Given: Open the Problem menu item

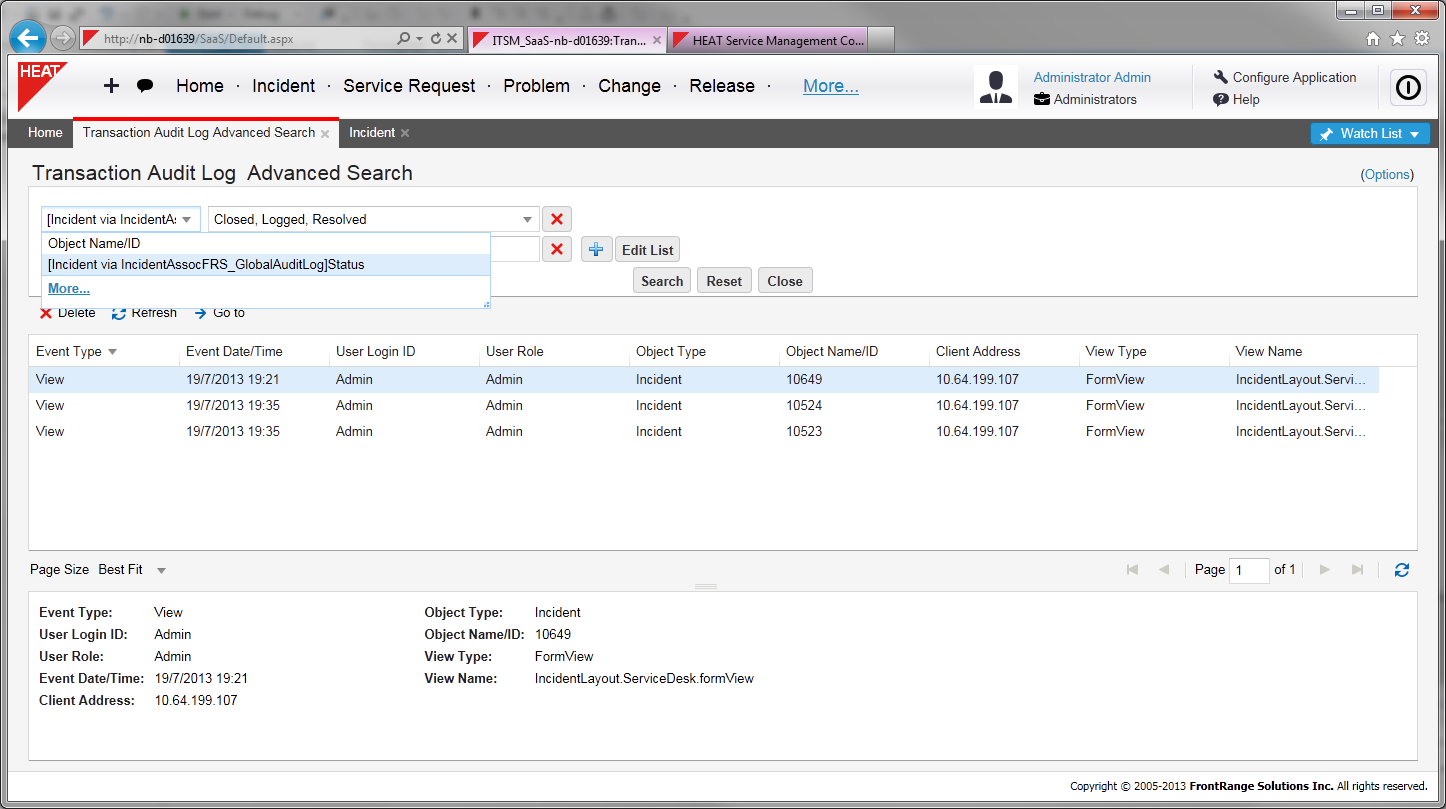Looking at the screenshot, I should pyautogui.click(x=536, y=86).
